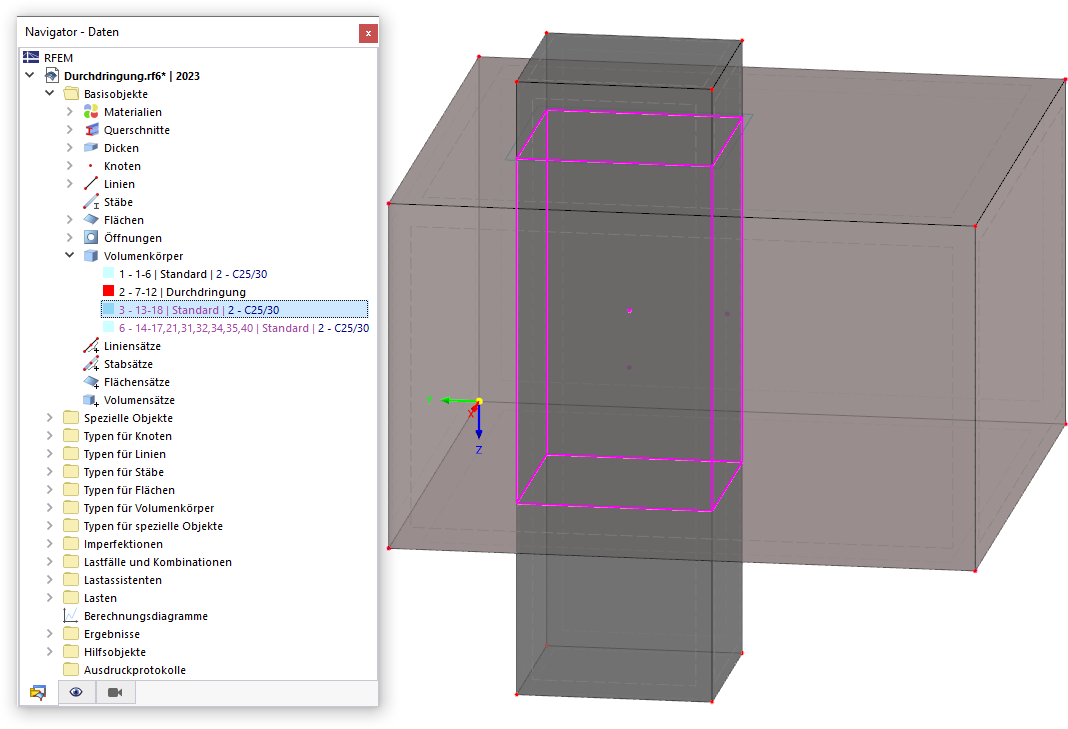Select the Typen für Flächen entry
The image size is (1068, 729).
pos(129,490)
